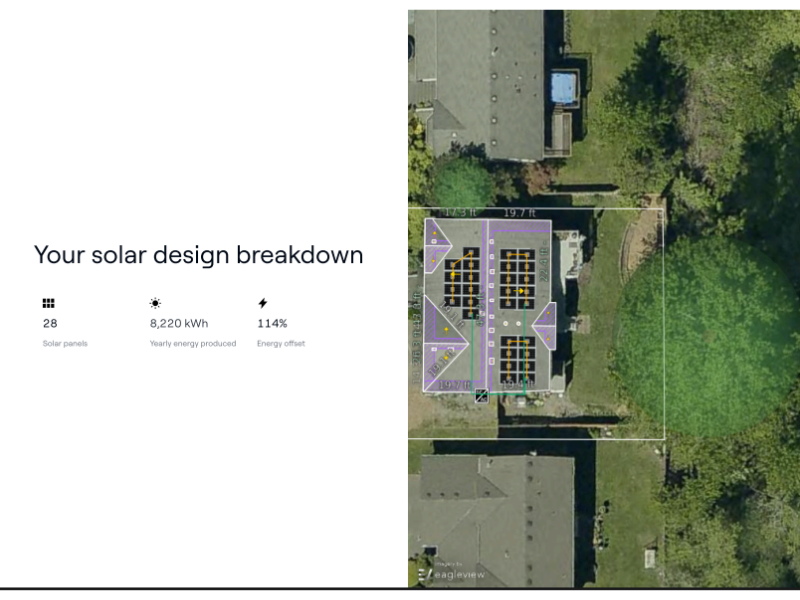Click the 28 solar panels count

pyautogui.click(x=50, y=324)
